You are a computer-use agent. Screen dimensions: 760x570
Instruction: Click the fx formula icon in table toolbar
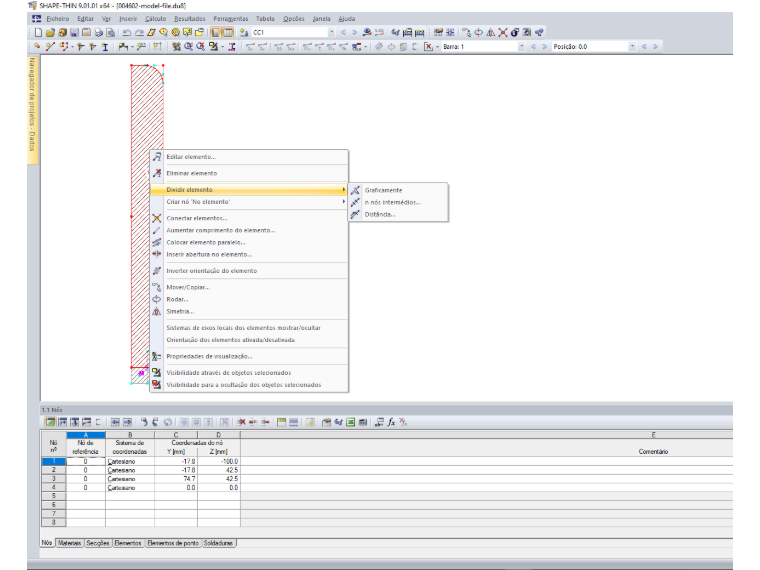tap(391, 422)
